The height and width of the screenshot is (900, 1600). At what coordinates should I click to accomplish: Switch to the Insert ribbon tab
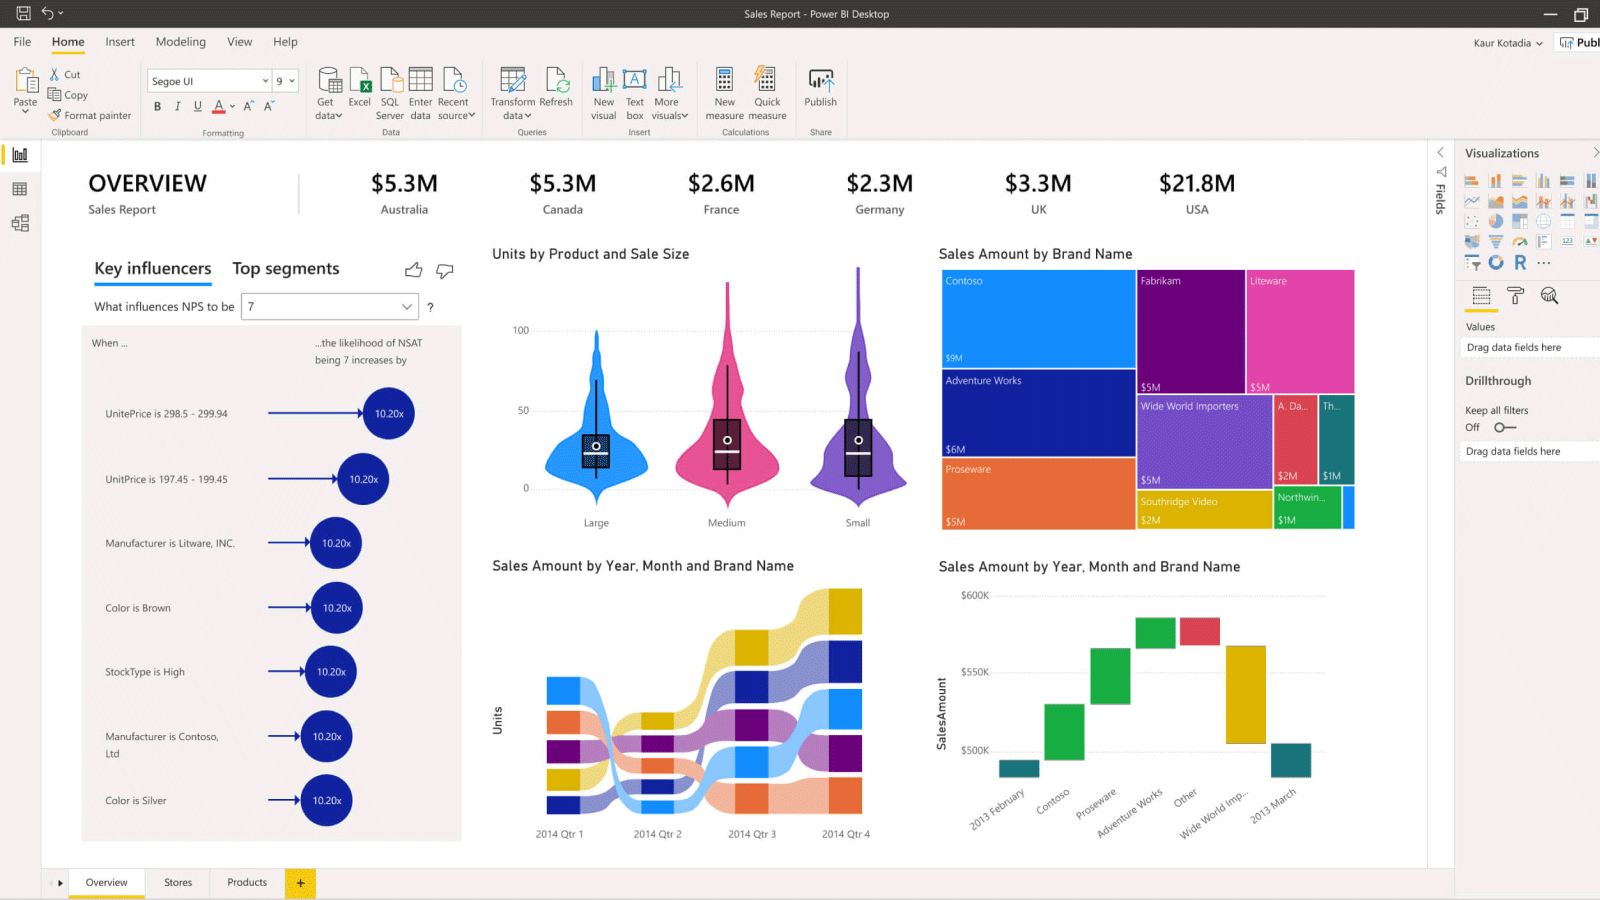coord(120,42)
